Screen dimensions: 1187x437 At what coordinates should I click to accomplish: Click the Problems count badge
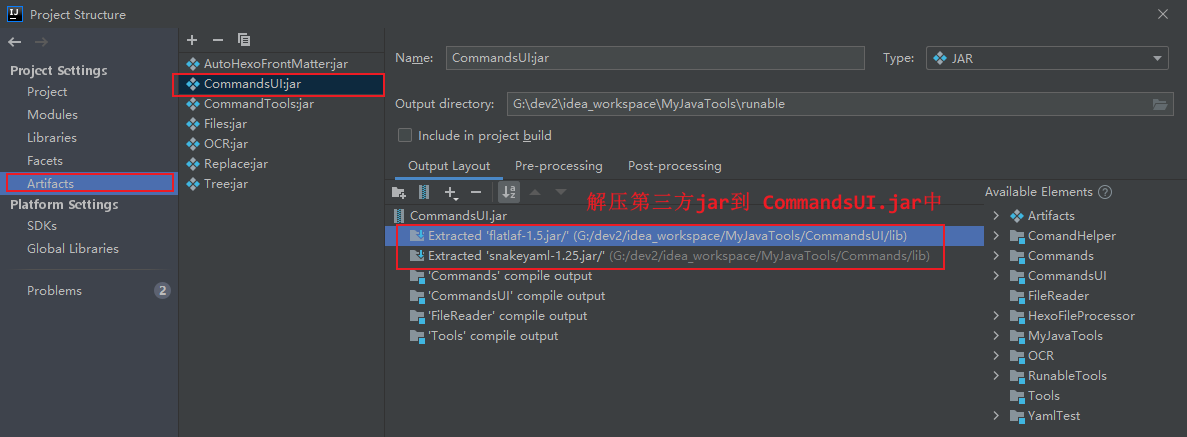pos(162,291)
